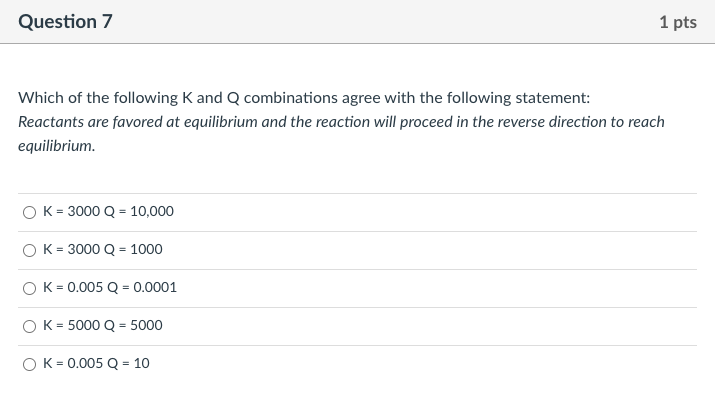The height and width of the screenshot is (401, 715).
Task: Click the 'Which of the following K and Q' prompt line
Action: (304, 98)
